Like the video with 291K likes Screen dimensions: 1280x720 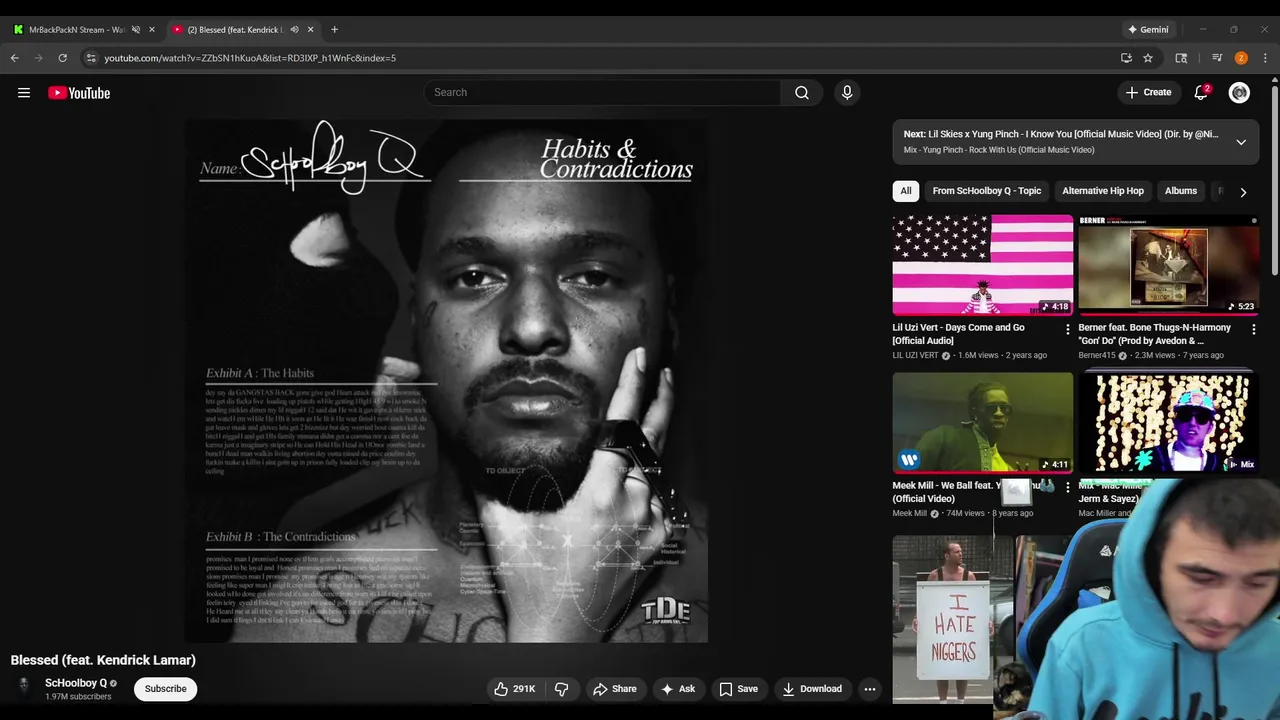tap(514, 689)
